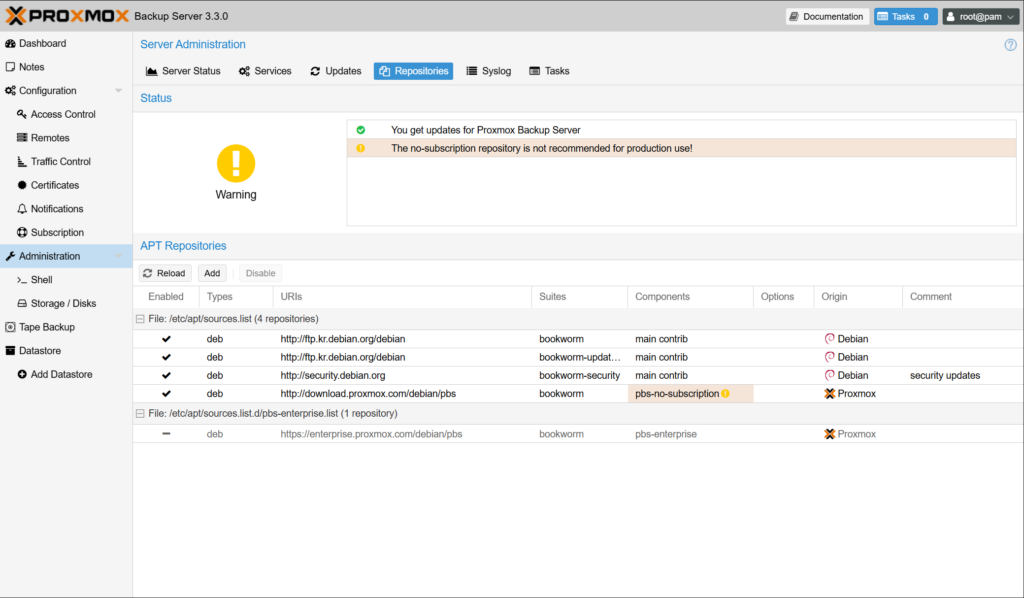
Task: Open the Shell console
Action: point(41,280)
